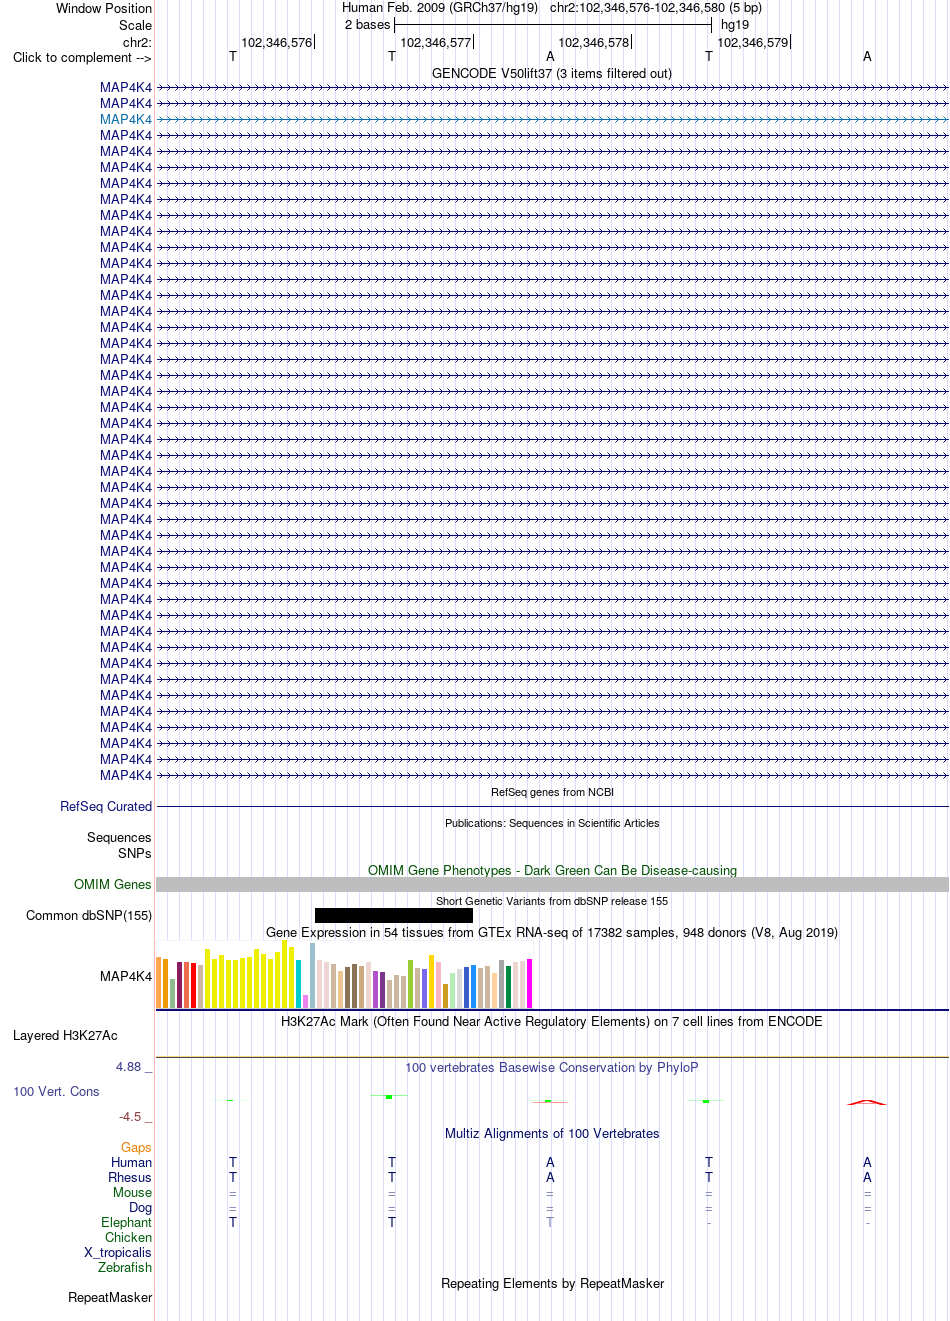950x1321 pixels.
Task: Click the Gaps label in Multiz track
Action: [136, 1147]
